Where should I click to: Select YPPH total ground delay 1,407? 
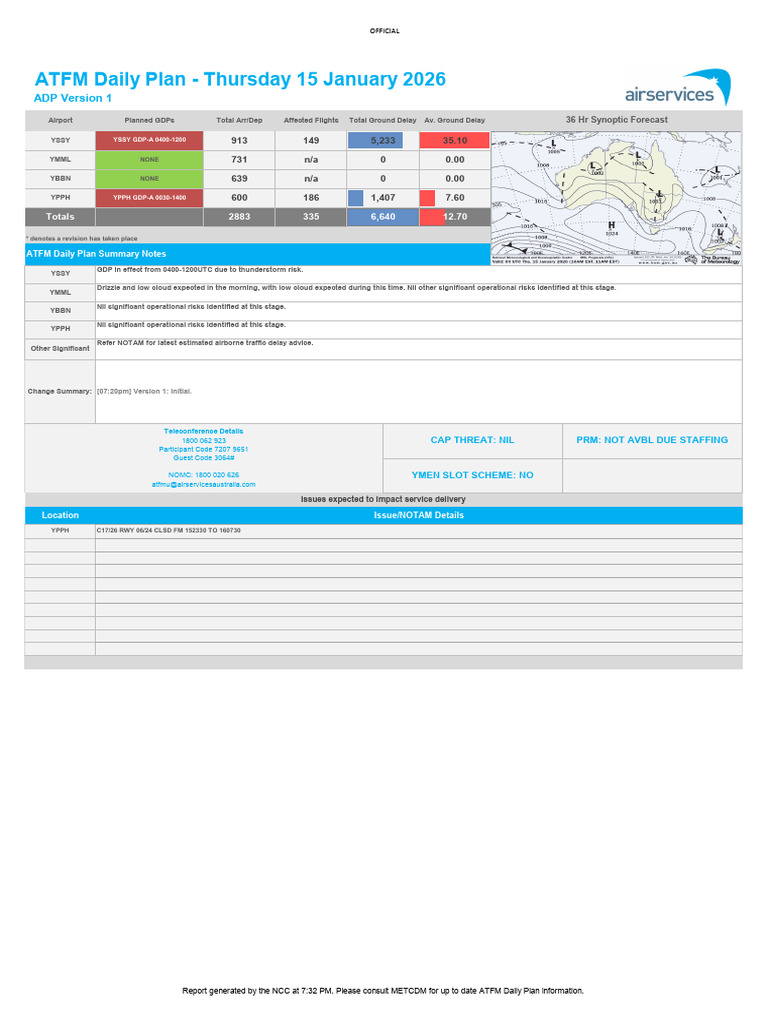383,198
